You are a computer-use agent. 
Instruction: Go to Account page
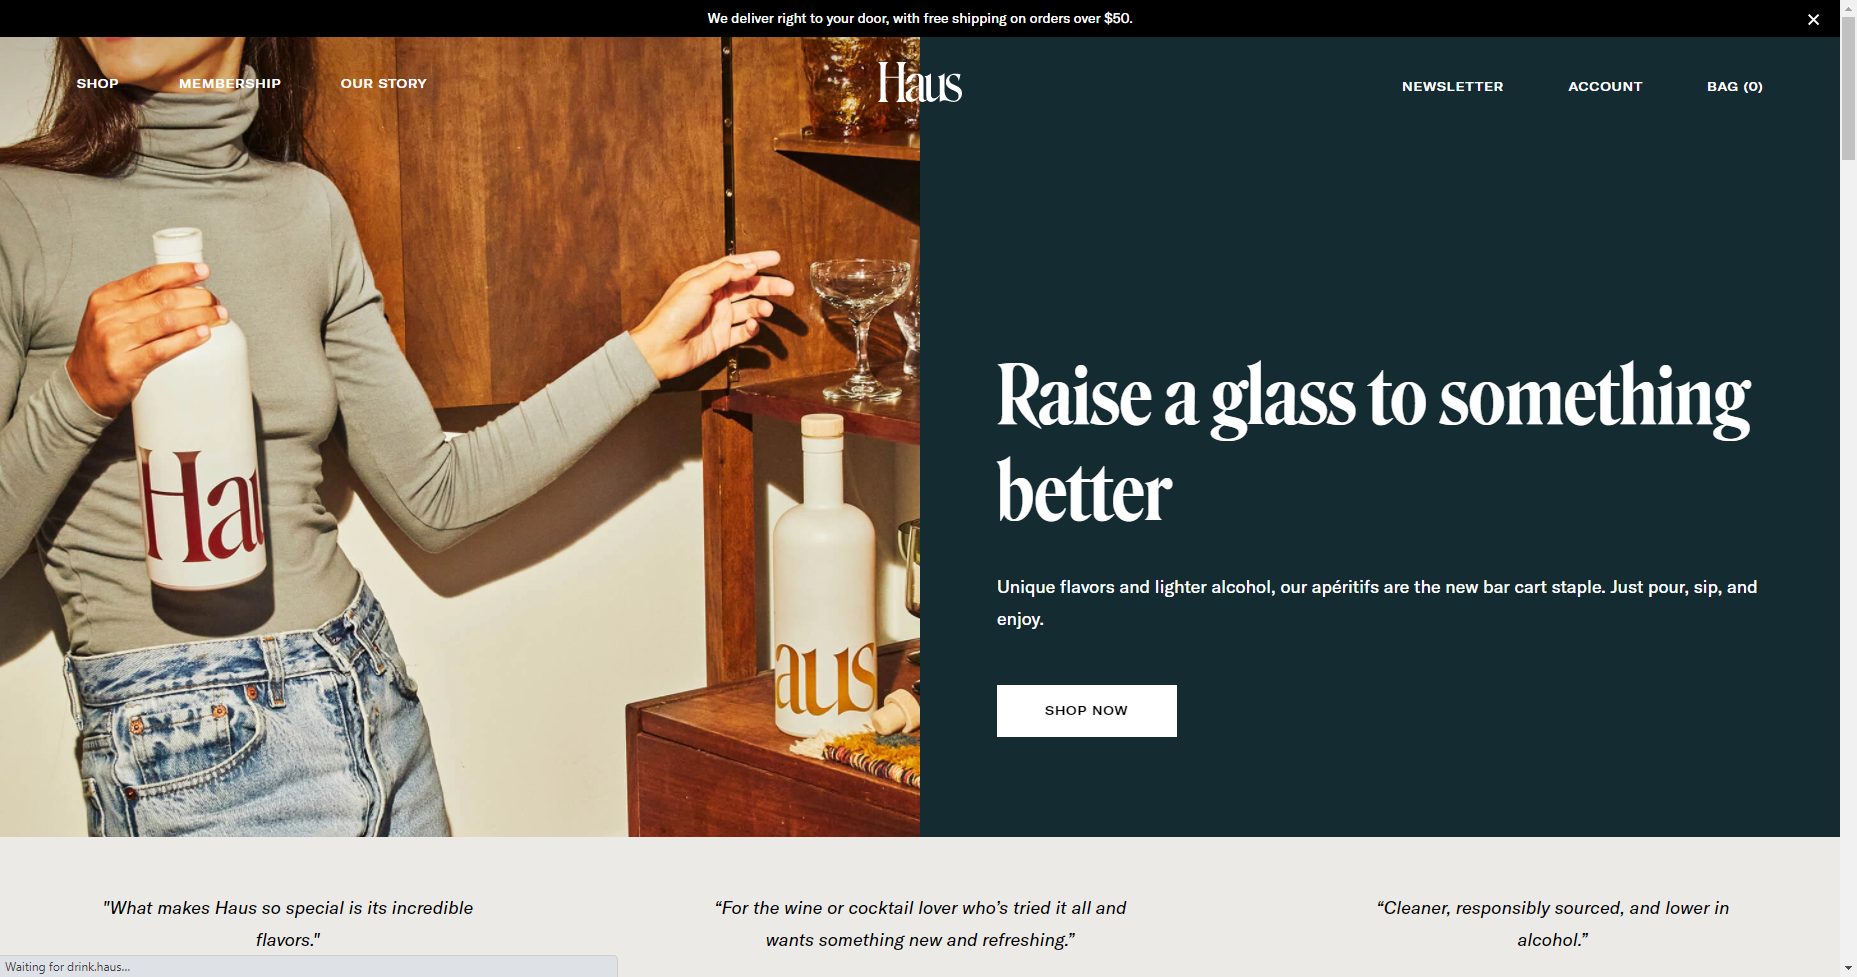tap(1605, 86)
